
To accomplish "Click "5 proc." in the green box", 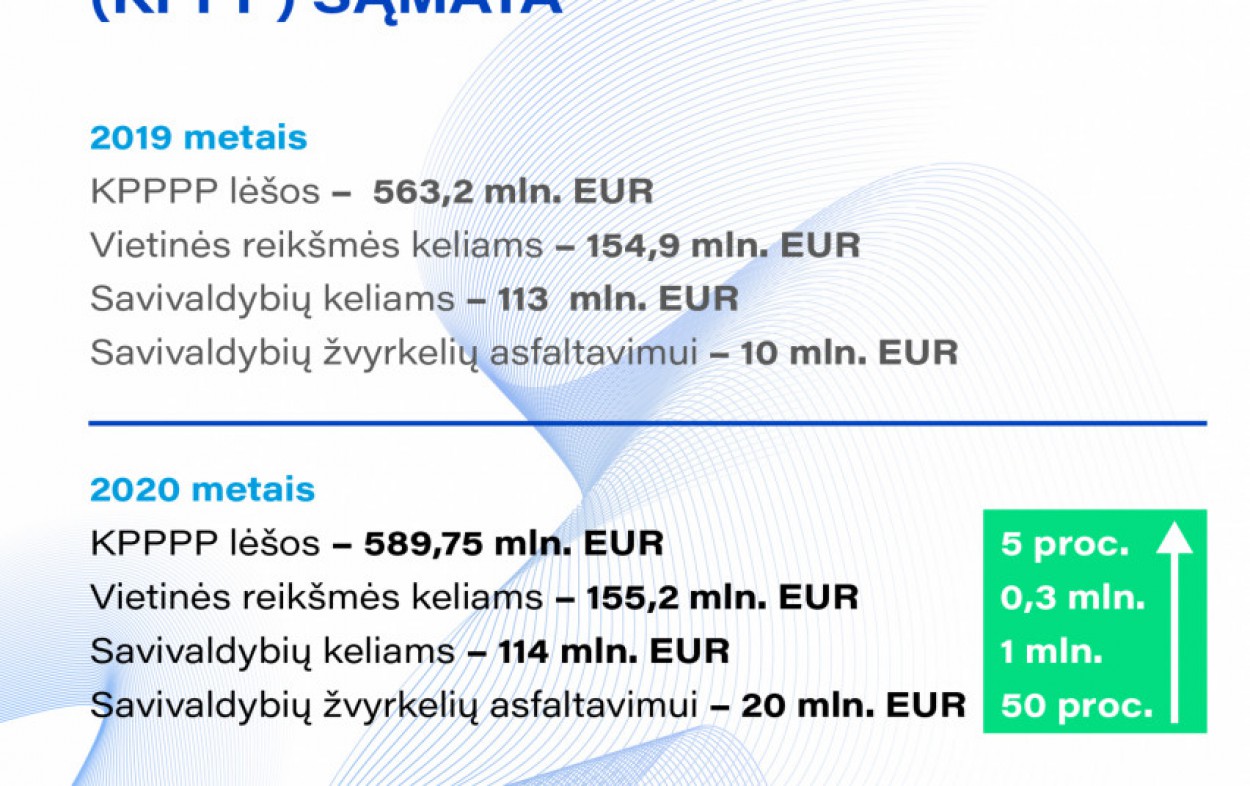I will [1064, 545].
